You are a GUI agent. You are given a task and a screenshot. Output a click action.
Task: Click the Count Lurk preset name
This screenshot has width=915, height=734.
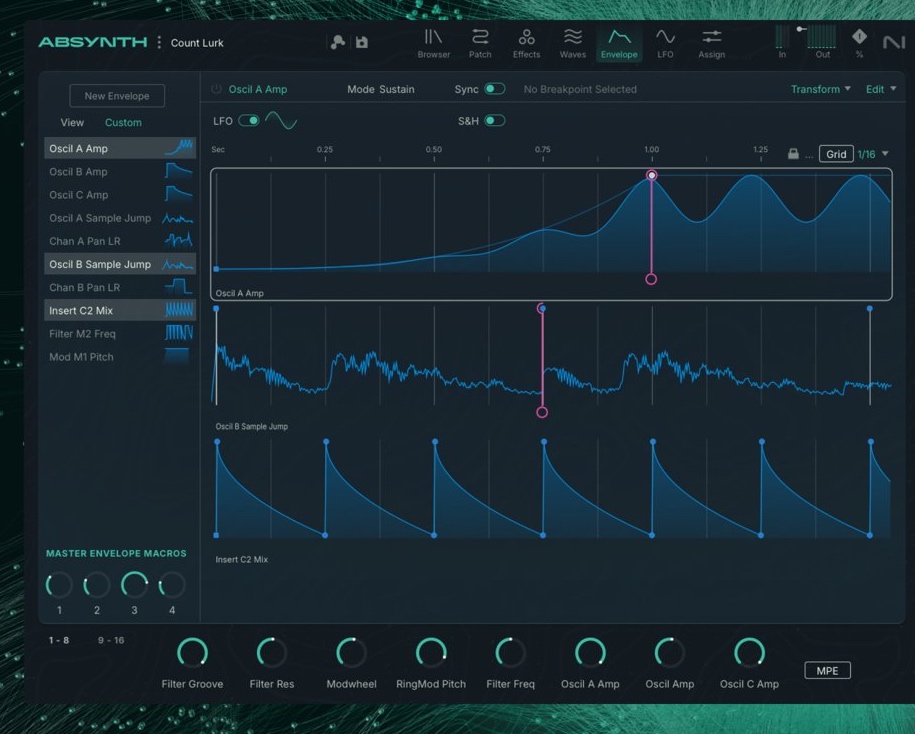click(197, 43)
